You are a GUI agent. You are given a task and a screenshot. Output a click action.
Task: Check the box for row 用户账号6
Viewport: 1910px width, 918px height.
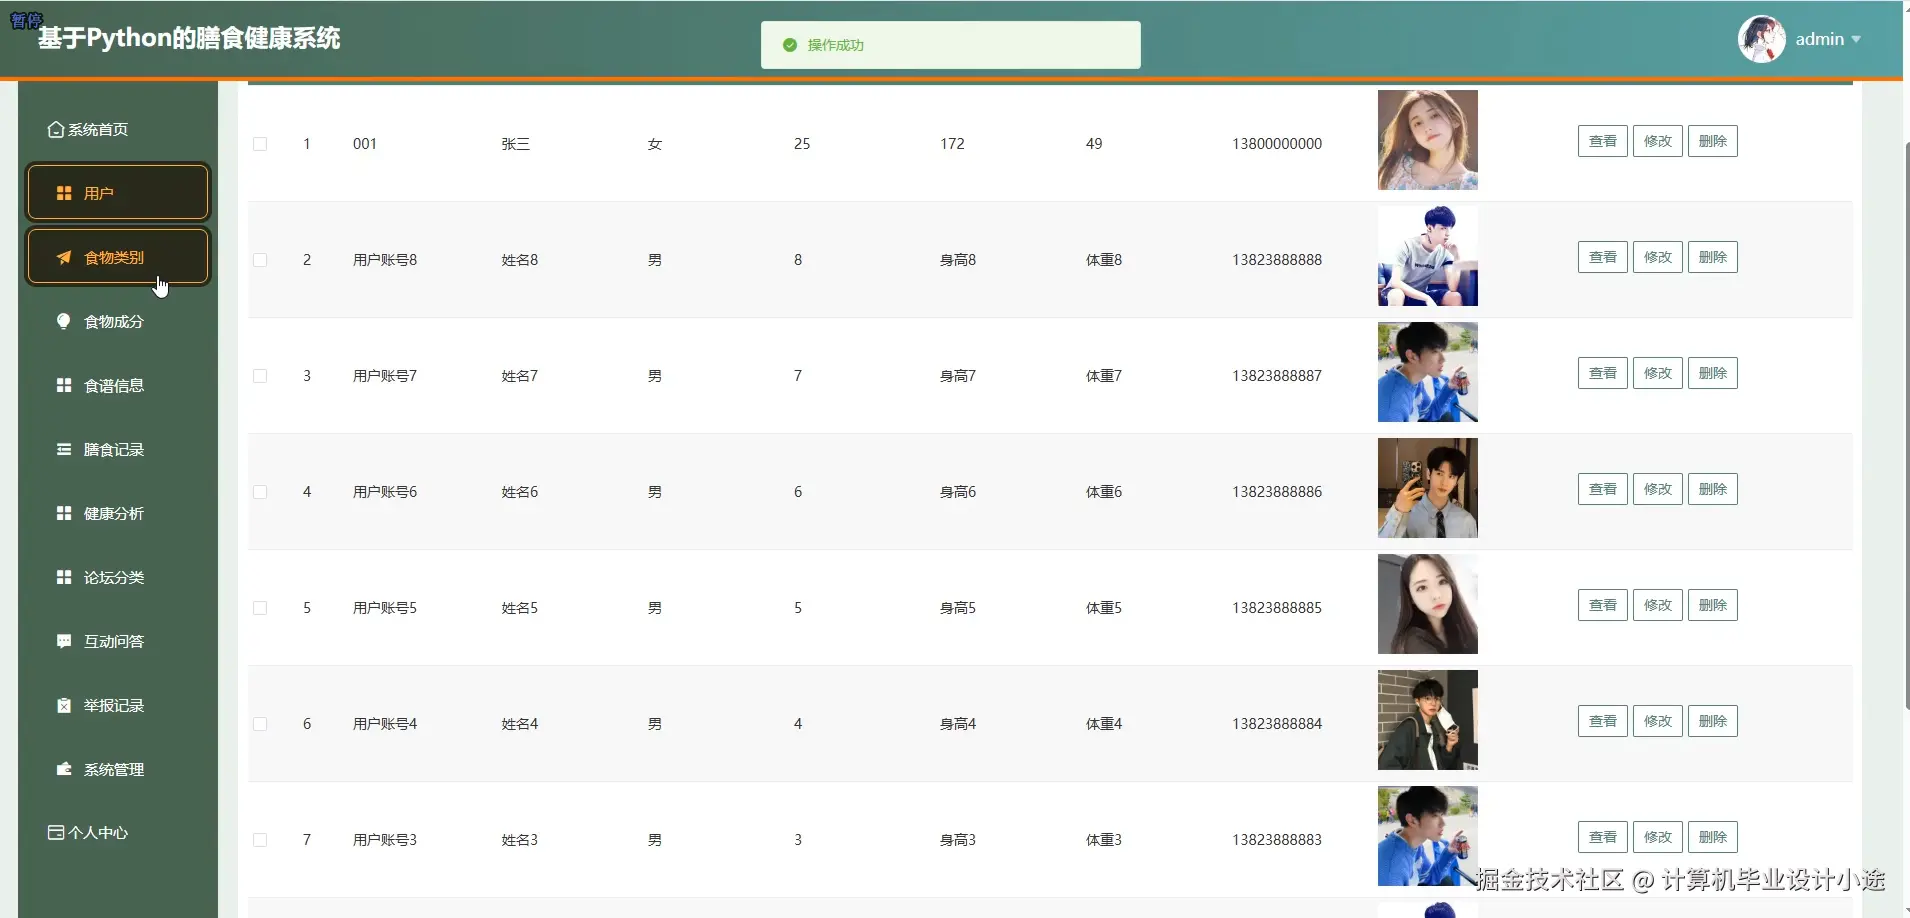[x=260, y=492]
